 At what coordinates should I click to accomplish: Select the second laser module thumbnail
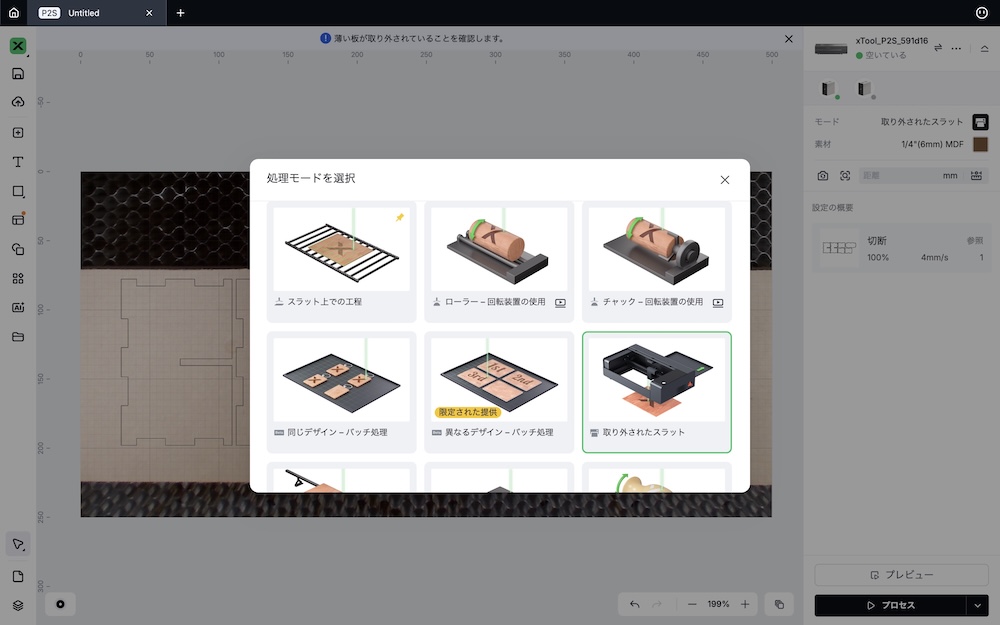(x=863, y=88)
